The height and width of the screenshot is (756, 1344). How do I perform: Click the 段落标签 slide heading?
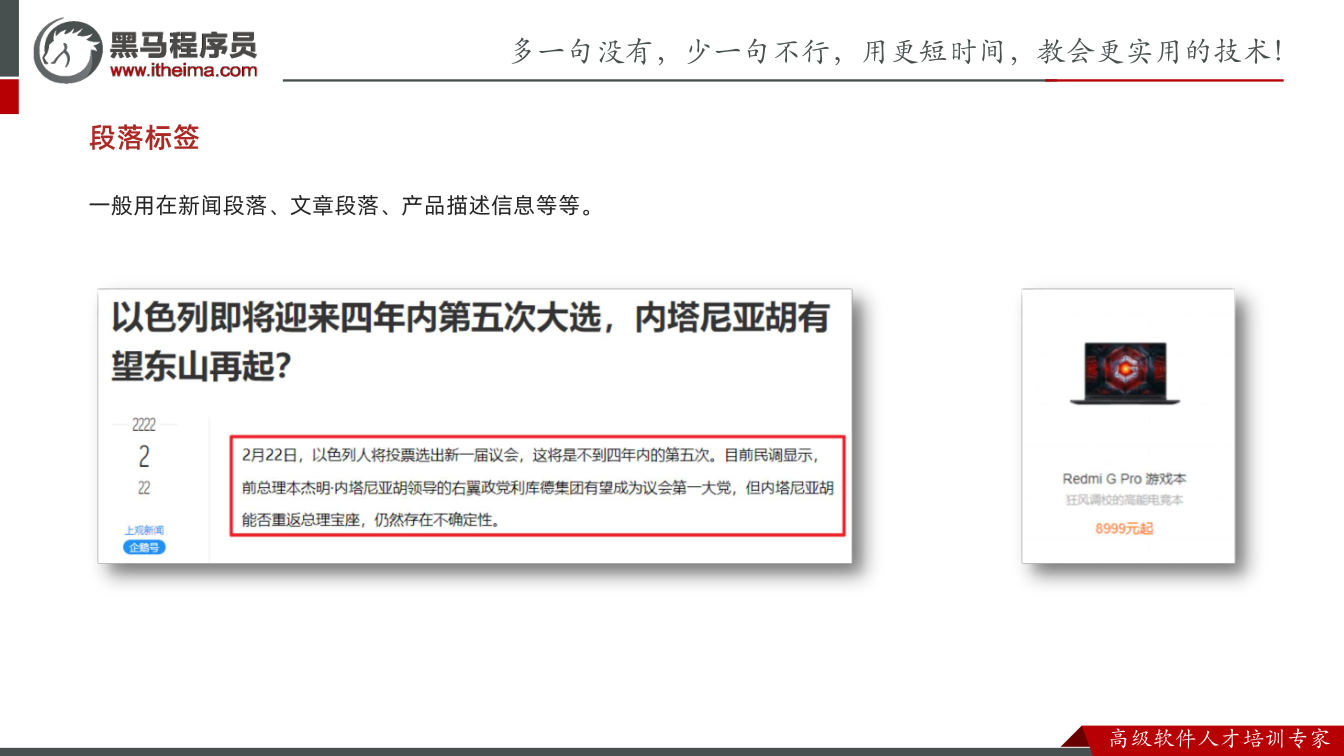(x=144, y=138)
